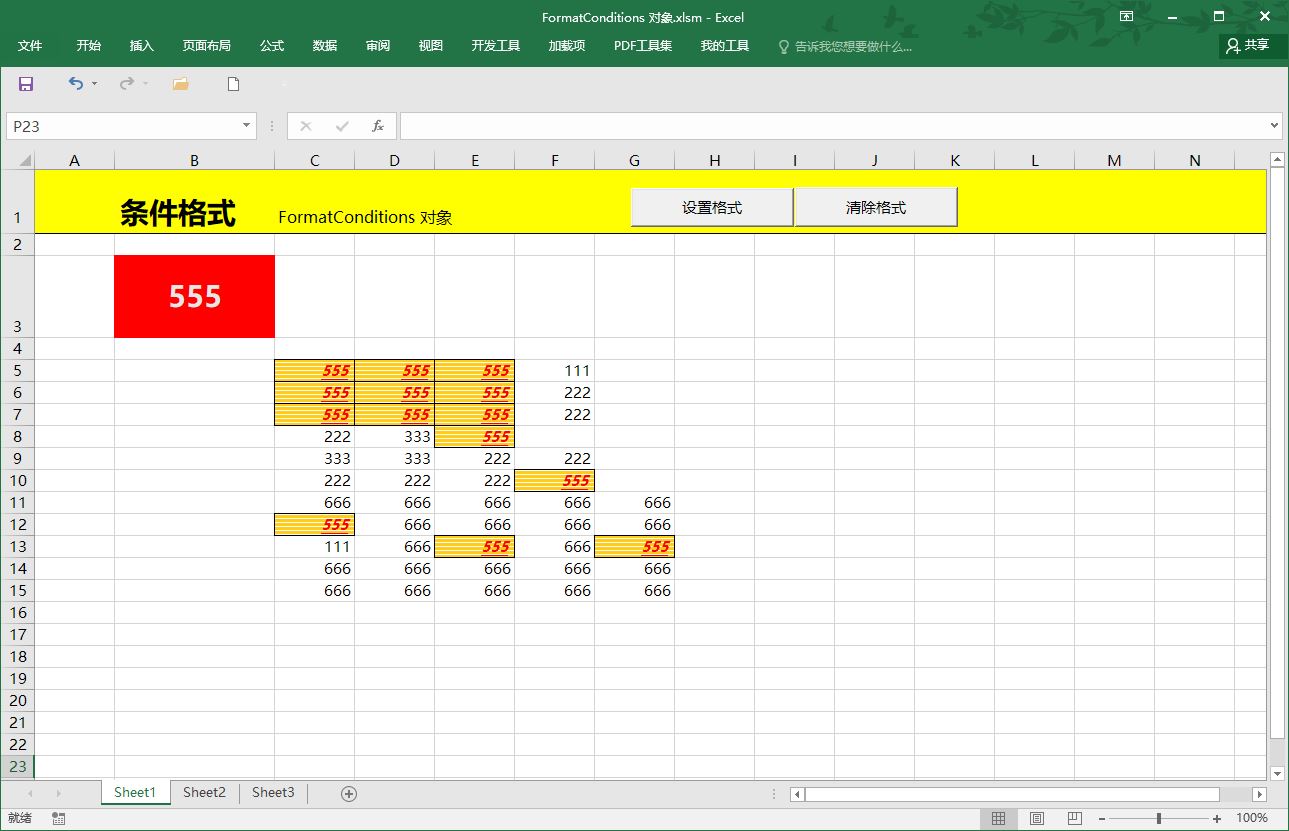Open the 我的工具 ribbon tab
Screen dimensions: 1289x831
pos(725,46)
